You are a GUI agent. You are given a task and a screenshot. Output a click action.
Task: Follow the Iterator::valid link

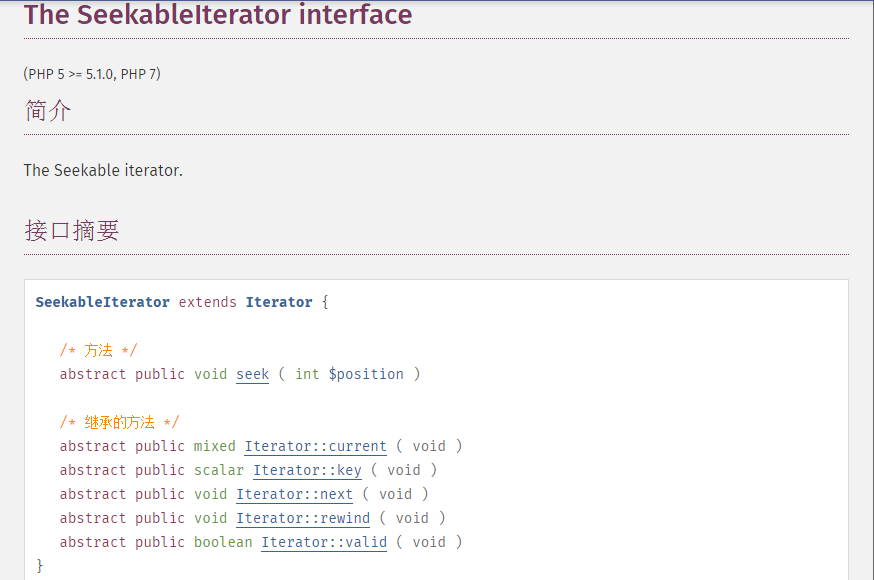[x=323, y=542]
